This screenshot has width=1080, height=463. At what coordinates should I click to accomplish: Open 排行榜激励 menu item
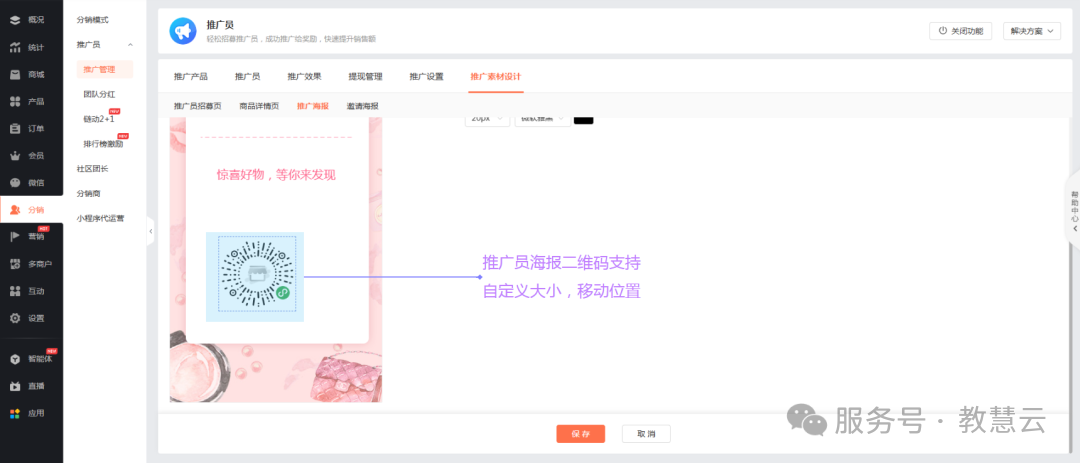pyautogui.click(x=103, y=144)
